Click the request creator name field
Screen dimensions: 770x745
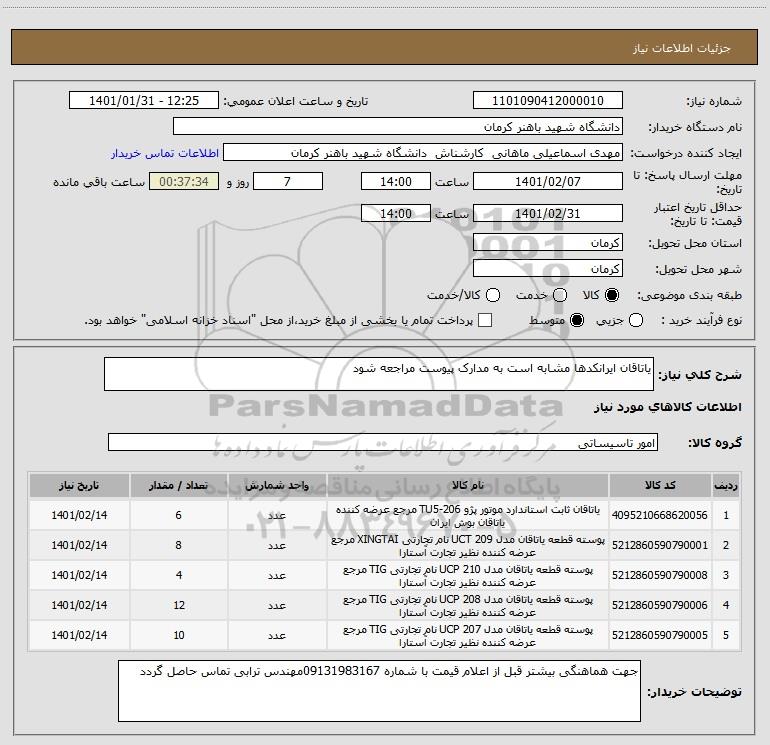pyautogui.click(x=423, y=153)
